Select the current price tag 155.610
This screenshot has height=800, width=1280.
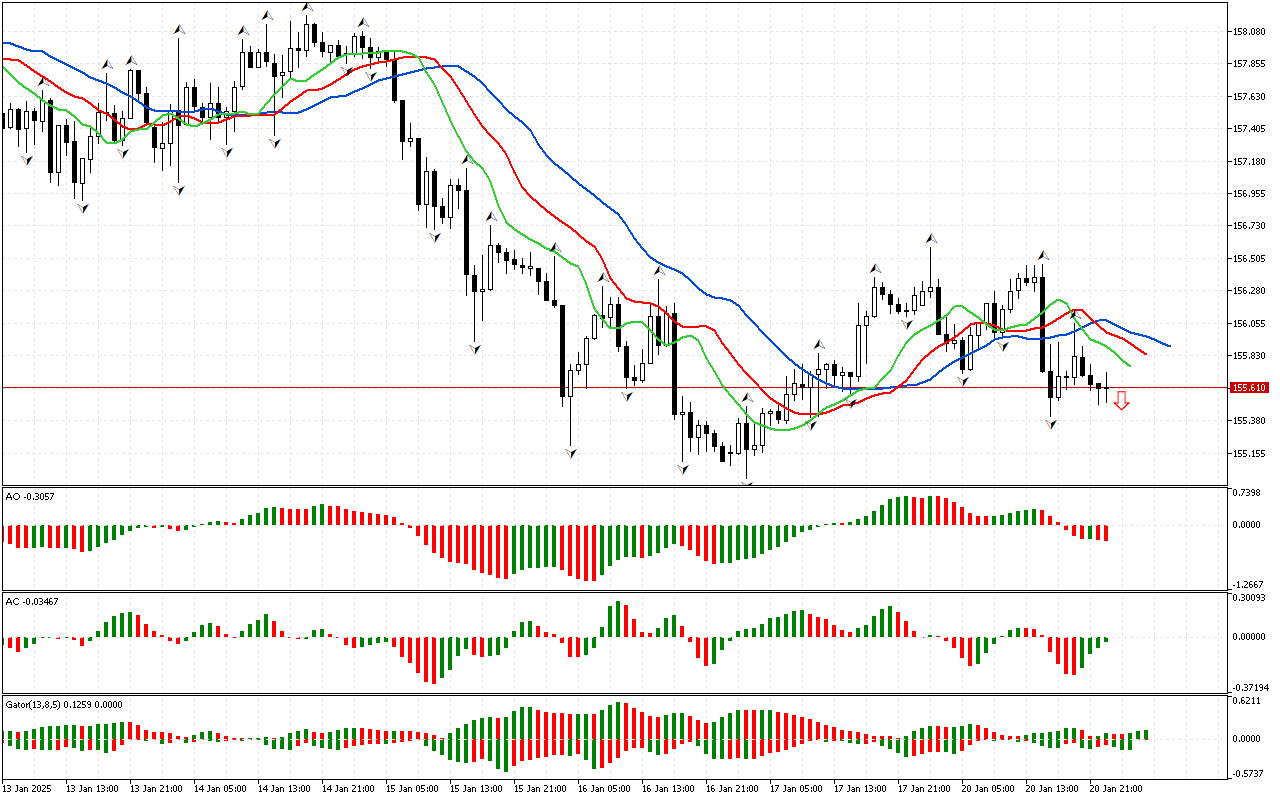(x=1250, y=387)
